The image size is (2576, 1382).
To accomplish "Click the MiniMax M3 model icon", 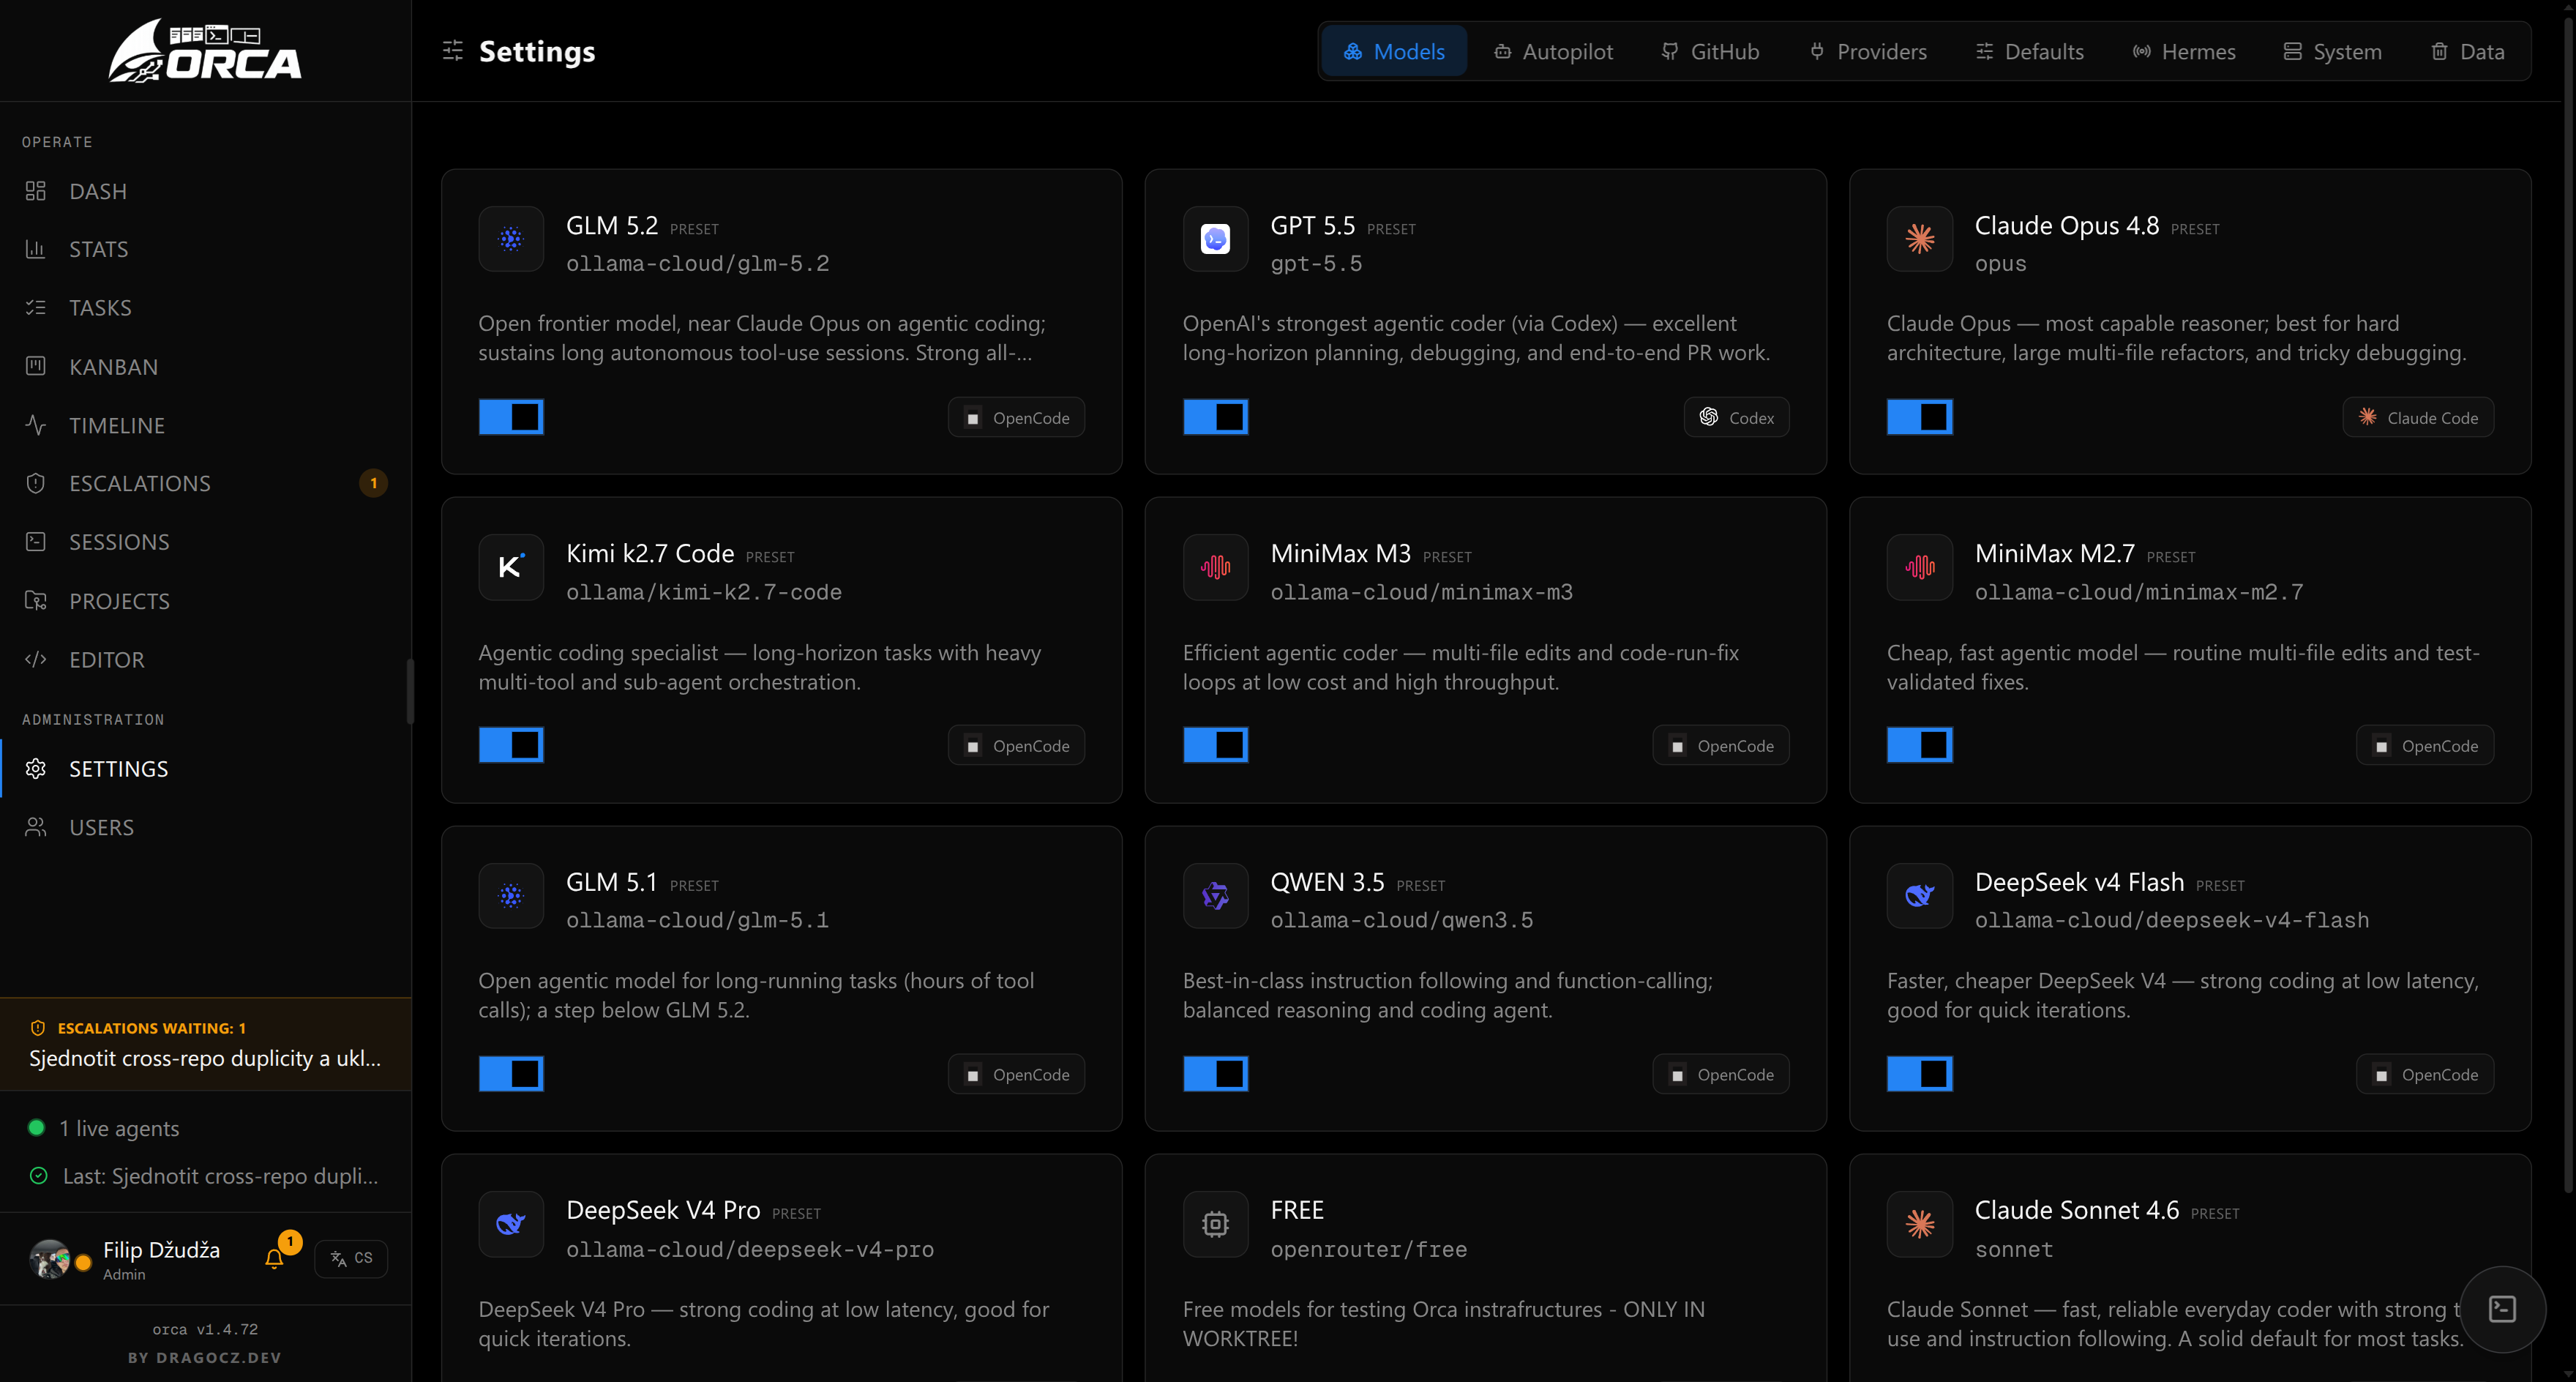I will coord(1215,567).
